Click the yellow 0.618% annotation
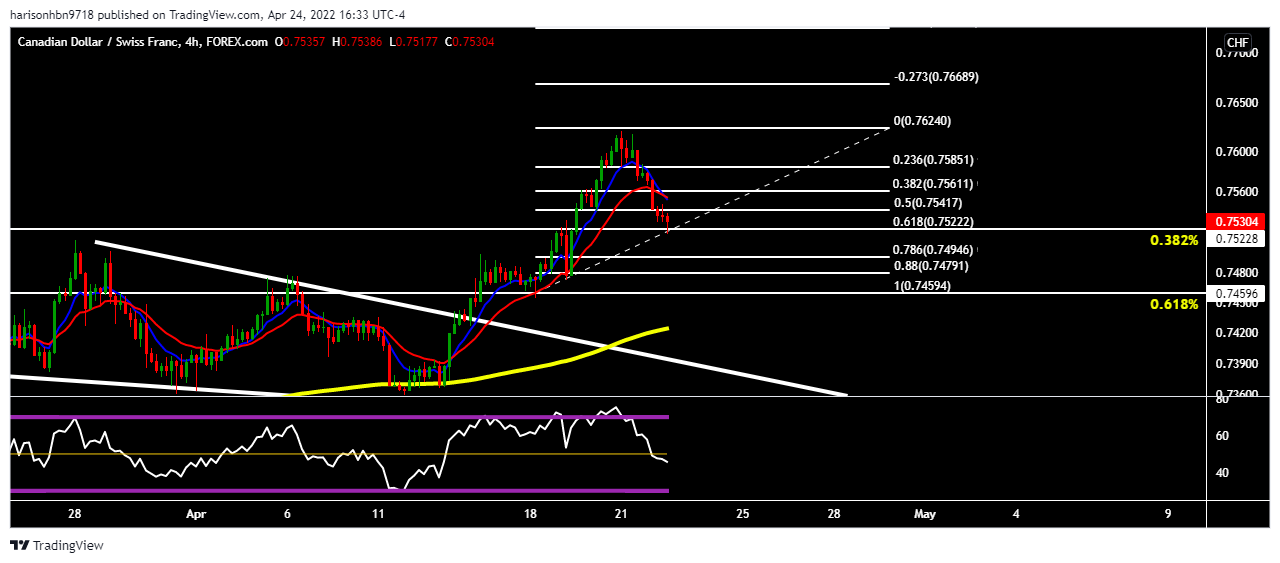The width and height of the screenshot is (1280, 563). pyautogui.click(x=1173, y=303)
